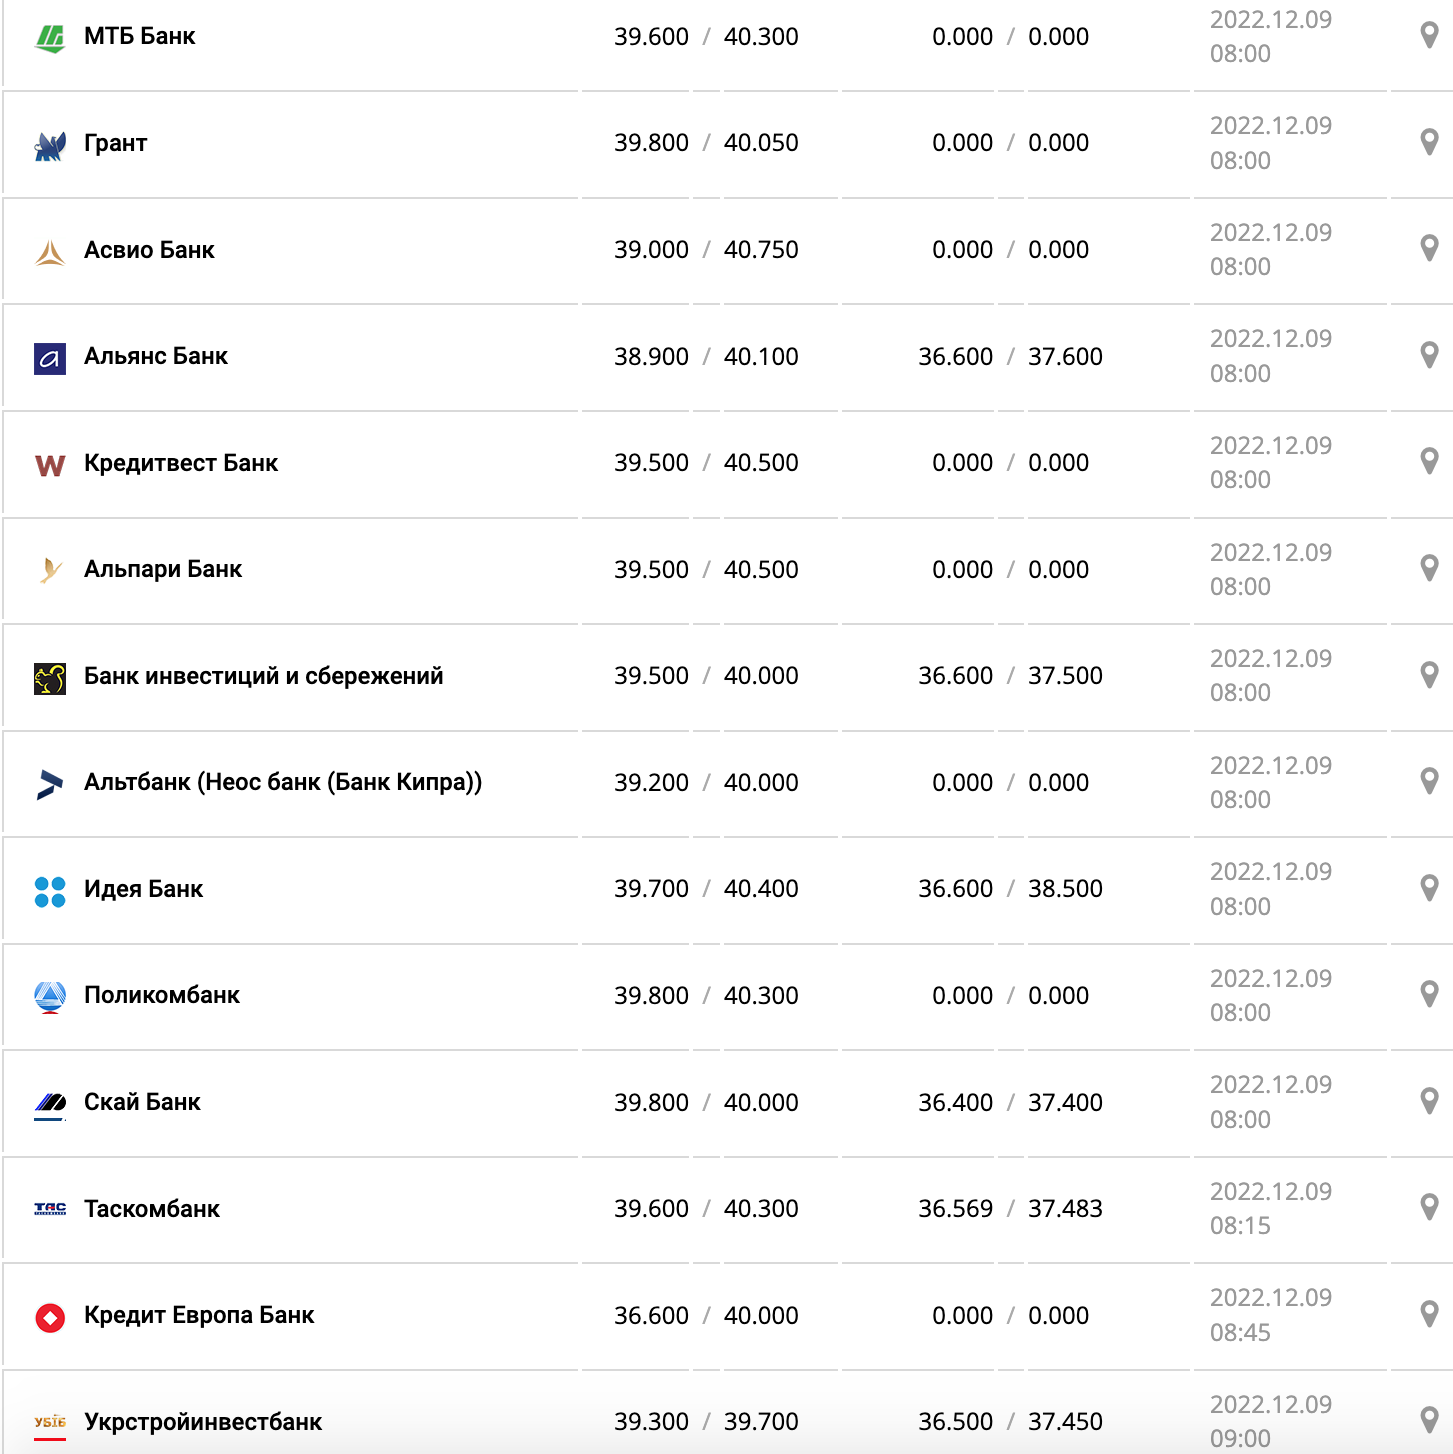This screenshot has width=1453, height=1454.
Task: Click the Кредит Европа Банк red logo
Action: tap(50, 1317)
